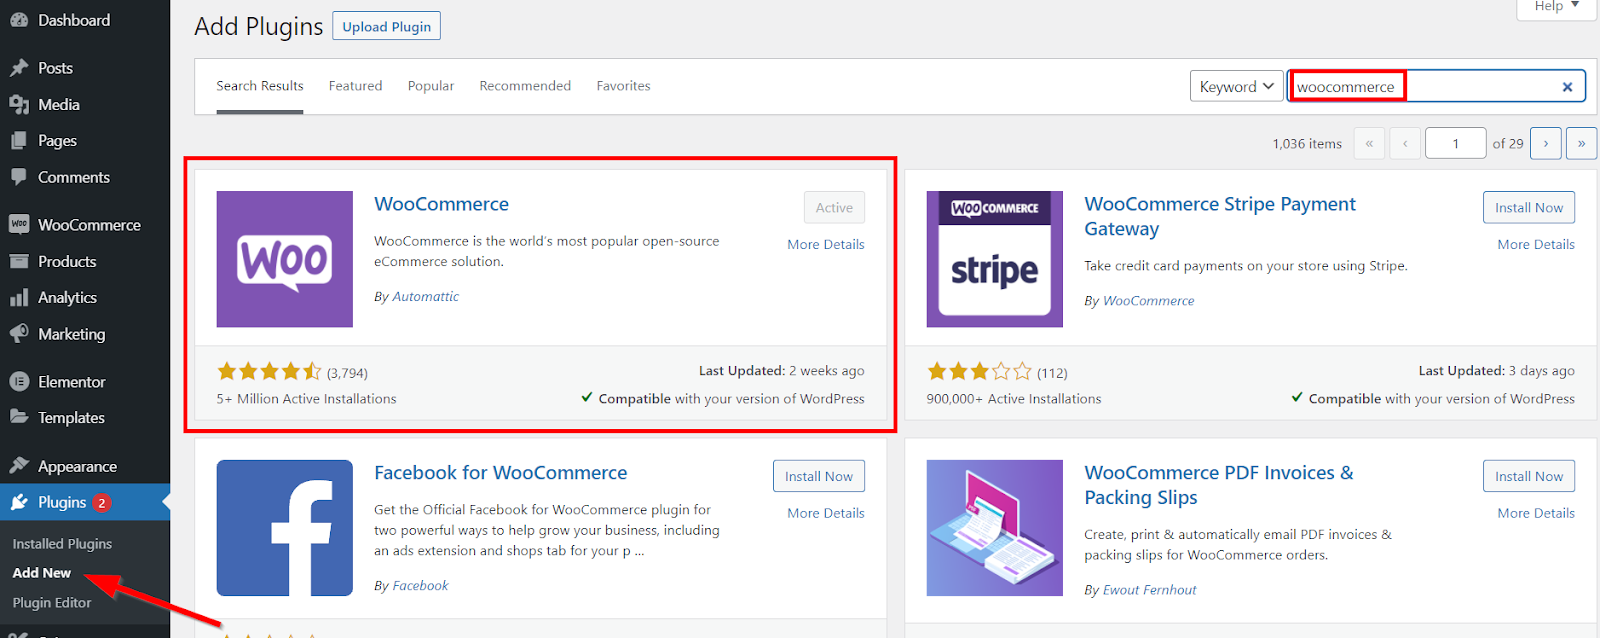This screenshot has height=638, width=1600.
Task: Go to previous page of results
Action: pyautogui.click(x=1405, y=143)
